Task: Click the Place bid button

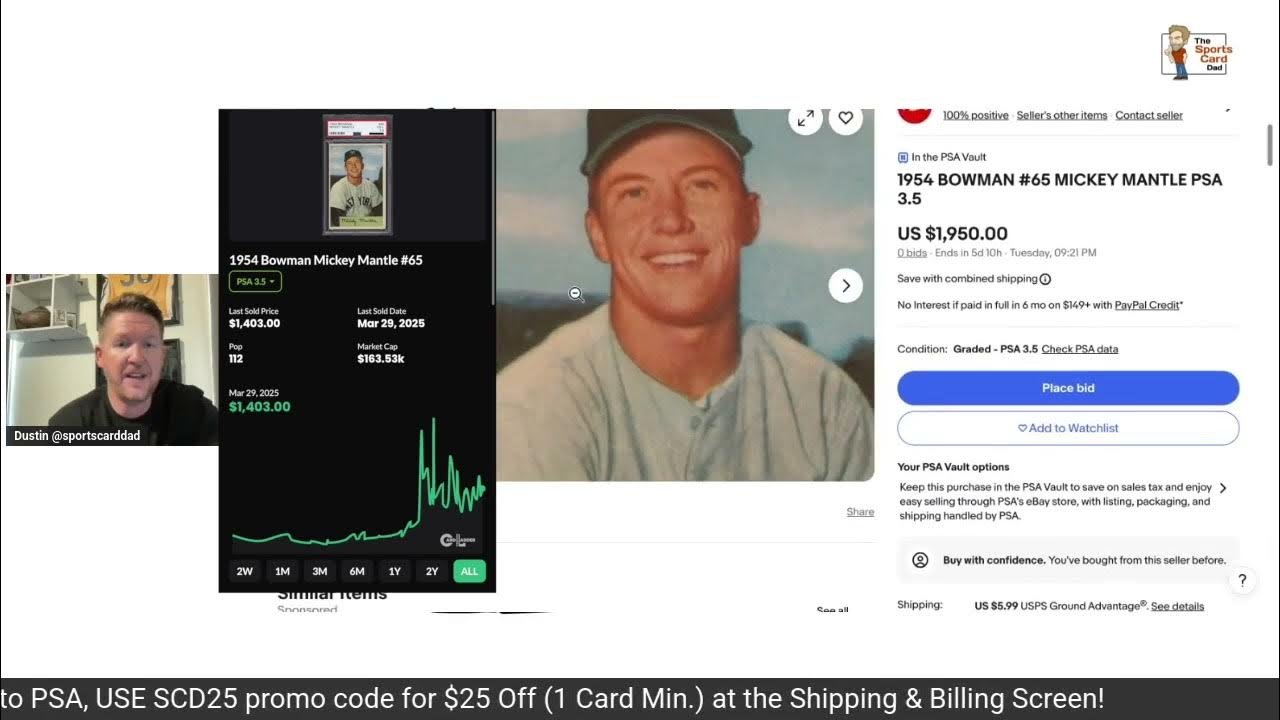Action: click(x=1068, y=388)
